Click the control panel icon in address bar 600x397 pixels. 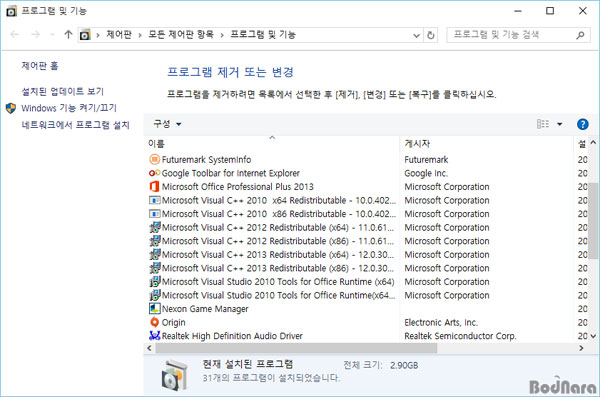tap(85, 35)
